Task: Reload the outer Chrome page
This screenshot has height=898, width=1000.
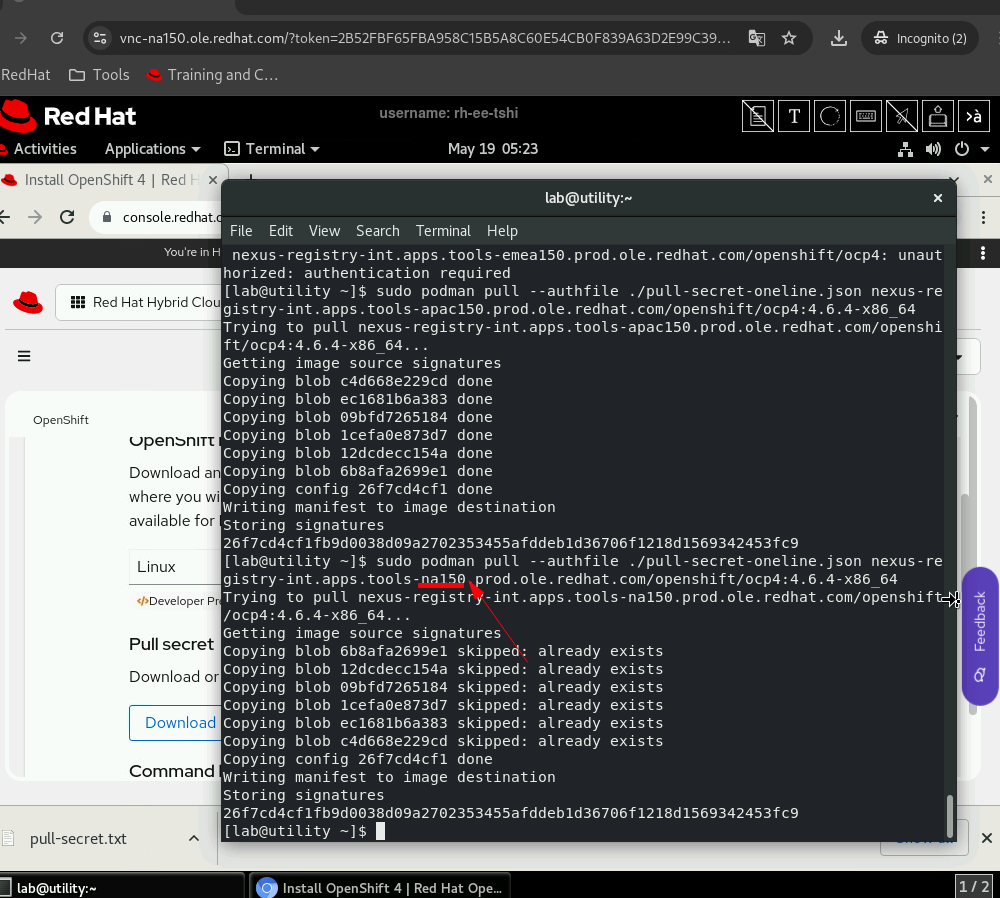Action: 57,38
